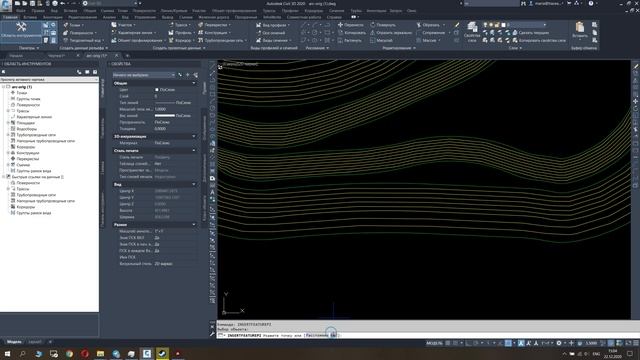The height and width of the screenshot is (360, 640).
Task: Open the Профиль (Profile) ribbon tool
Action: click(x=182, y=33)
